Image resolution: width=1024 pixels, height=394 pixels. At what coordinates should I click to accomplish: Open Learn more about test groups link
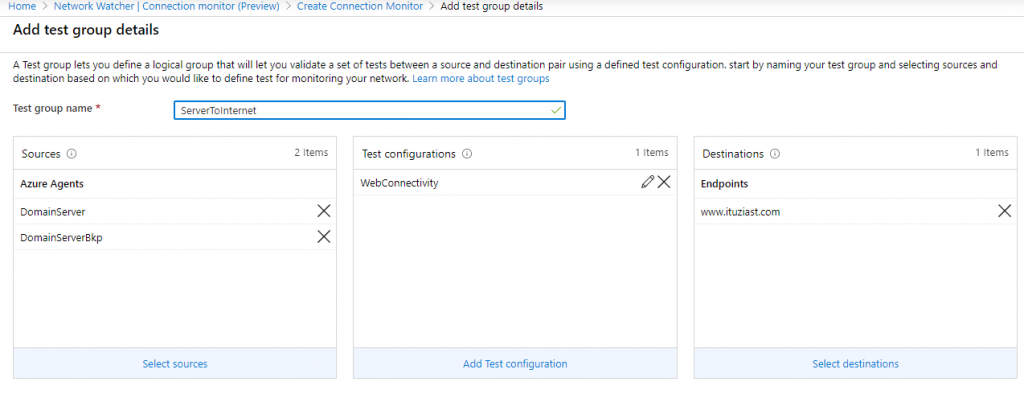481,78
